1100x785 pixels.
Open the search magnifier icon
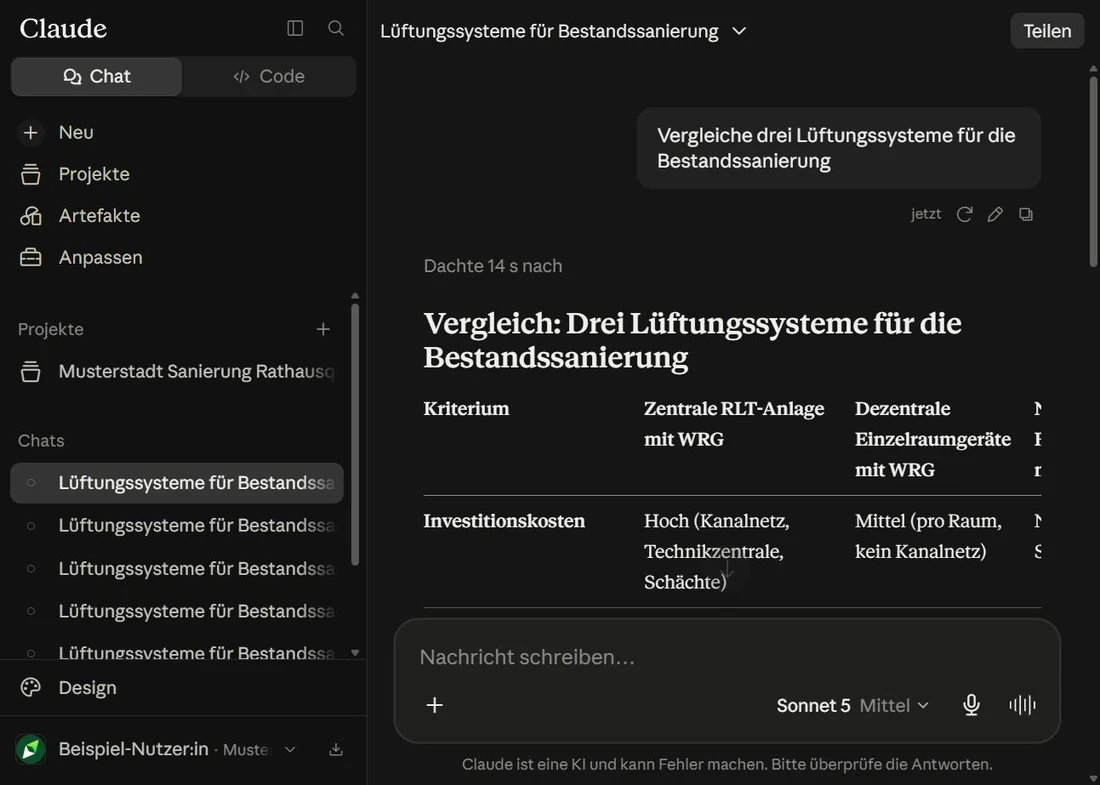(336, 28)
